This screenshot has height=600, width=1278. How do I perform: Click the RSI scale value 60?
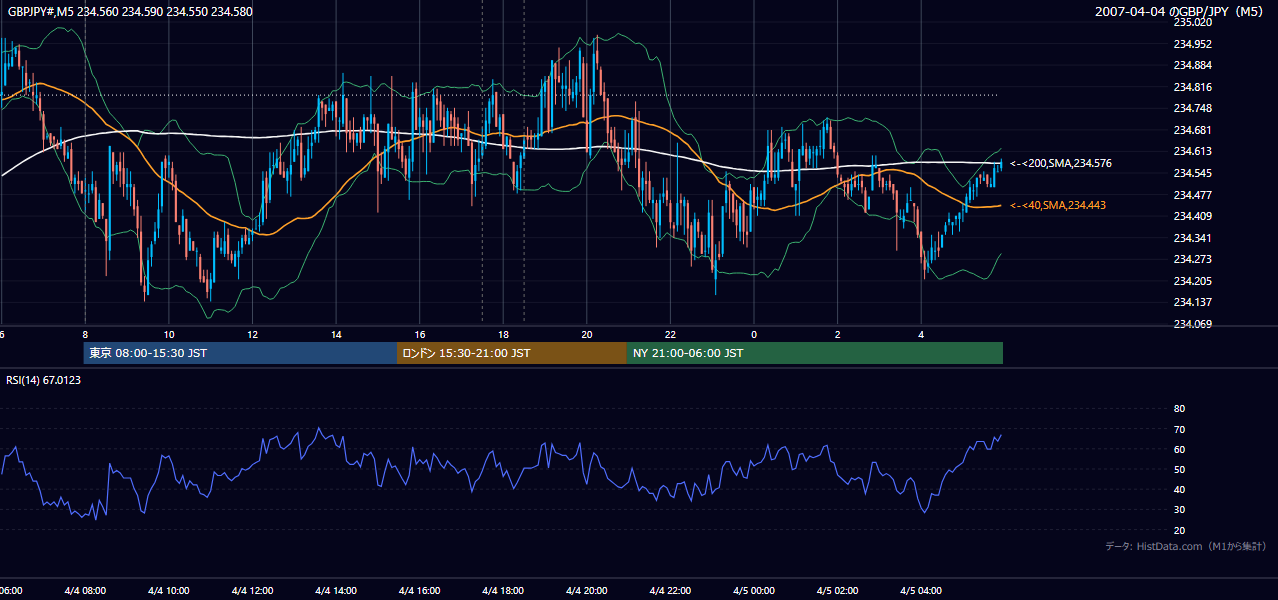[1179, 449]
